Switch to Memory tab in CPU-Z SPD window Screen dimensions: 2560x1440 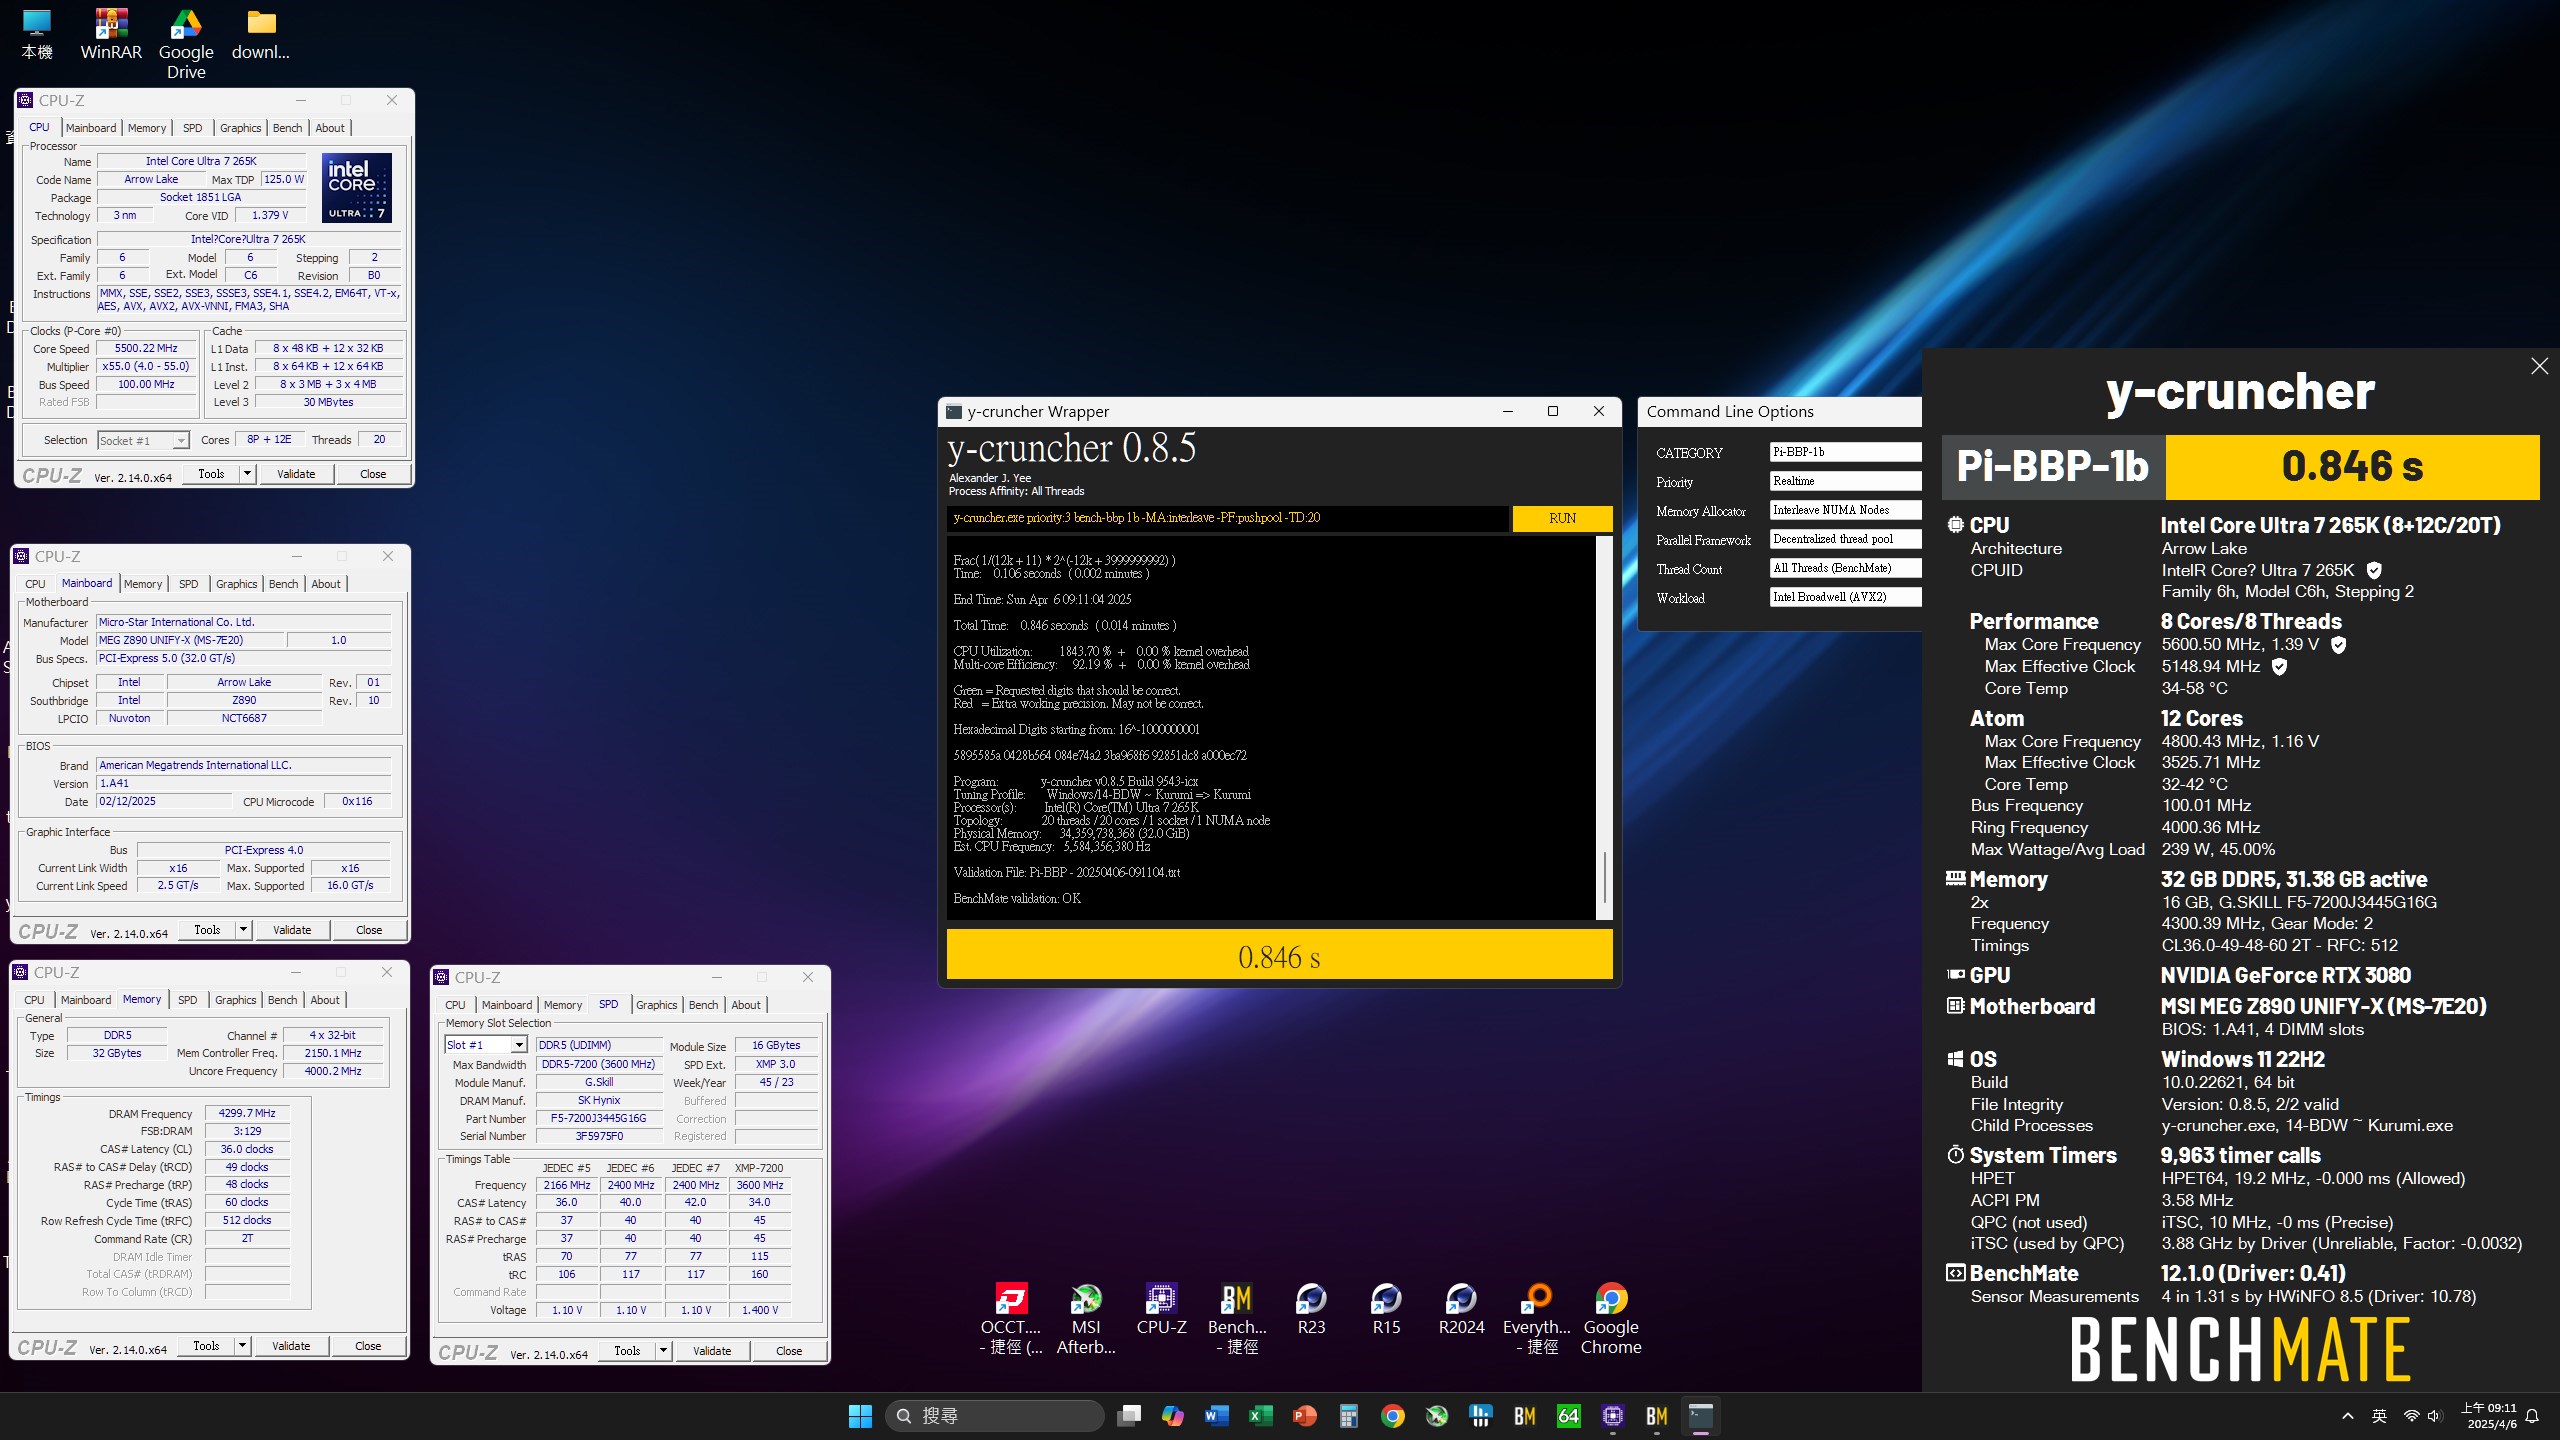click(563, 1005)
